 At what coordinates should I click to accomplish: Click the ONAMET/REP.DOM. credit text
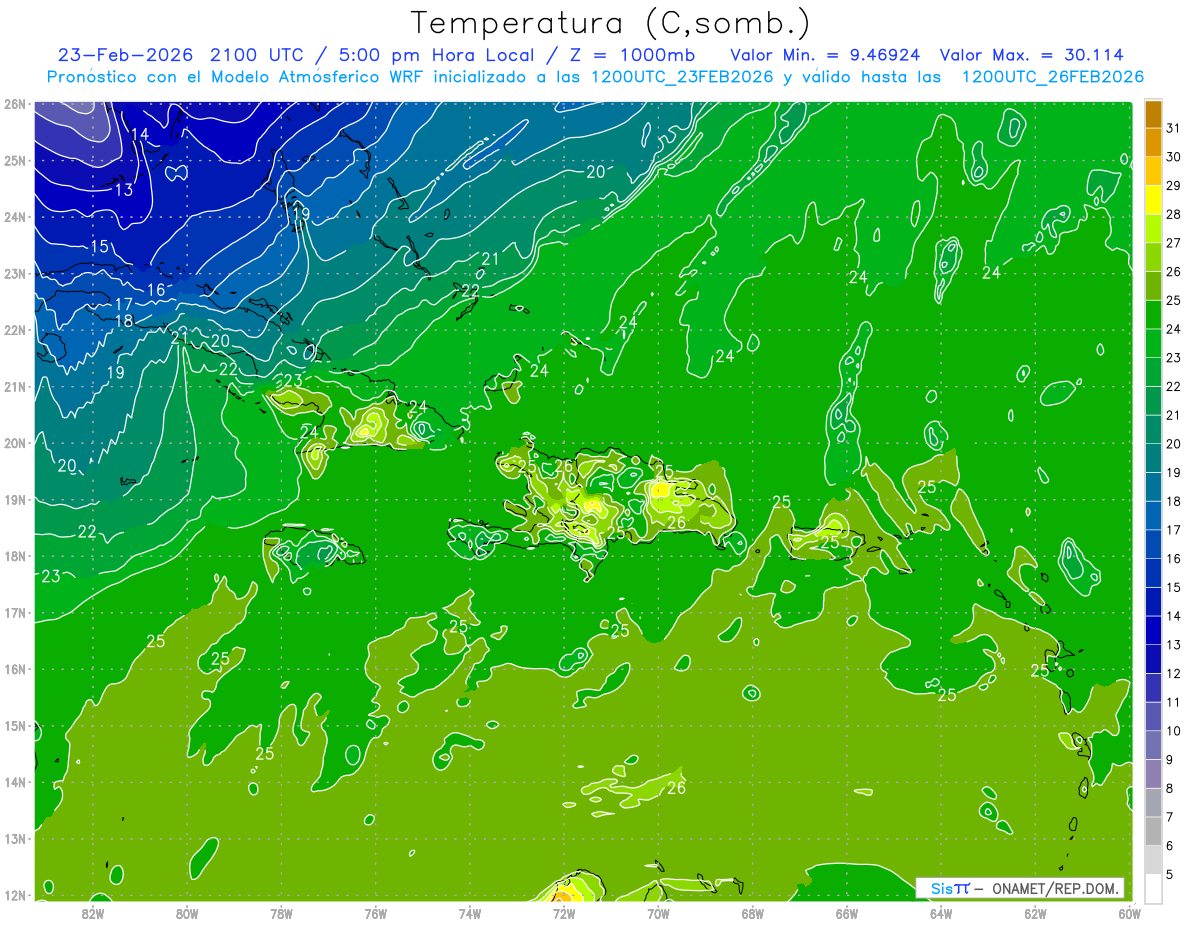point(1056,888)
